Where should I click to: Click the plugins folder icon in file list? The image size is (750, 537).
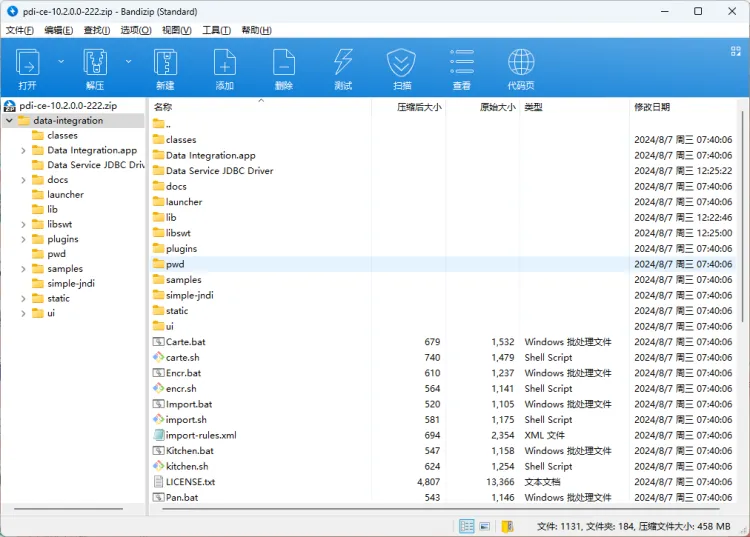(x=159, y=248)
